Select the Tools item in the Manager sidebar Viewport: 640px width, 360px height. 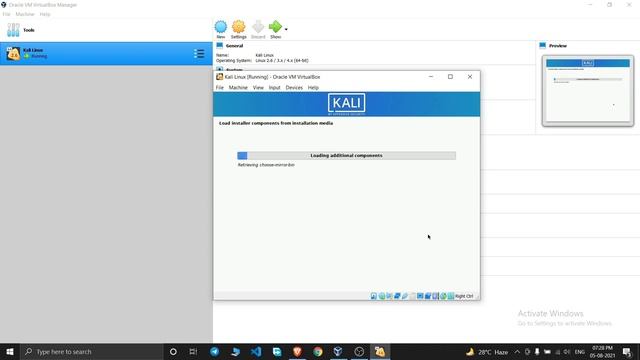(106, 30)
